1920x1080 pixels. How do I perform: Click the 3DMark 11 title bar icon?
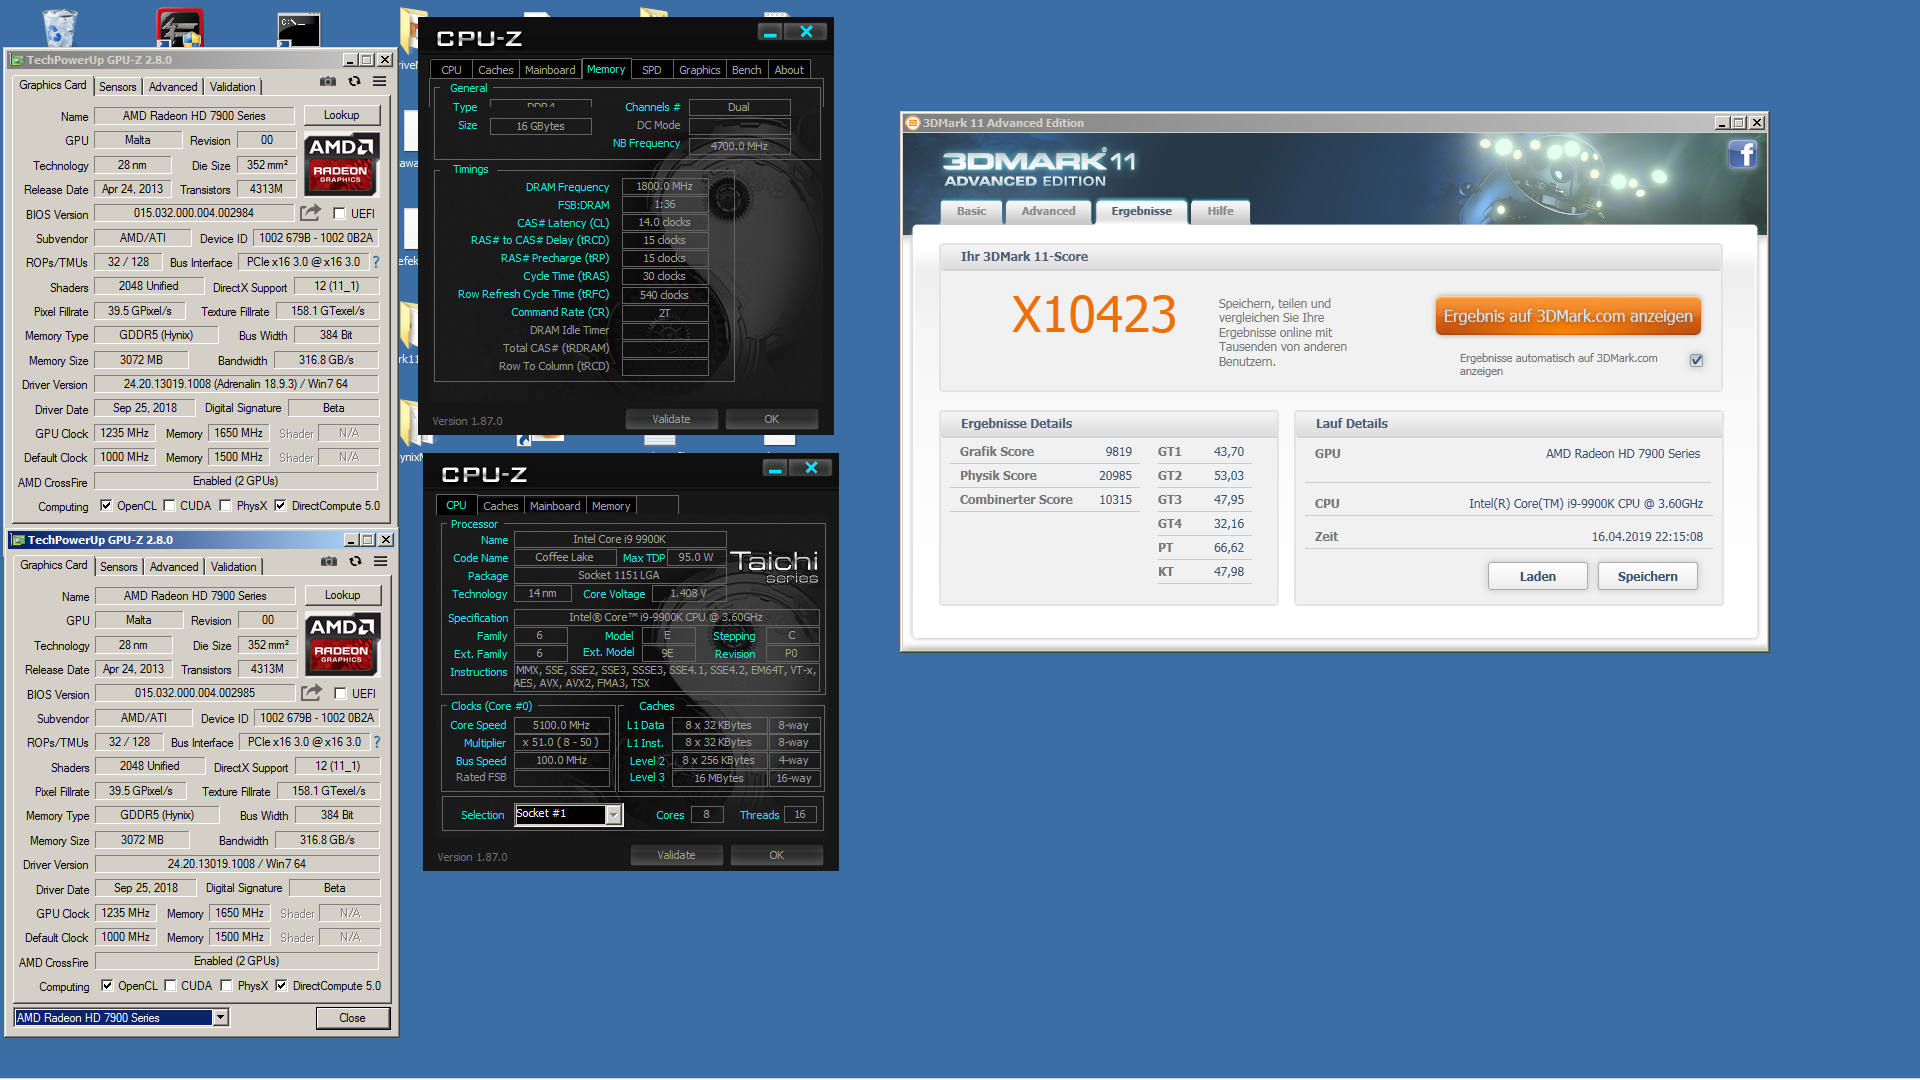912,123
